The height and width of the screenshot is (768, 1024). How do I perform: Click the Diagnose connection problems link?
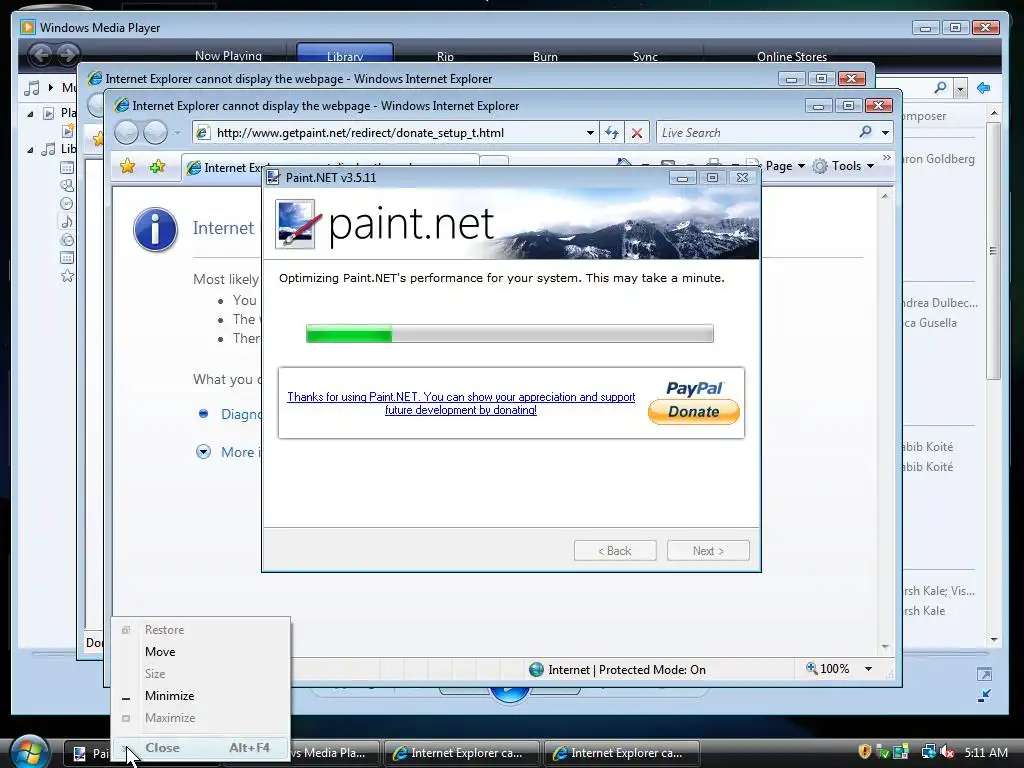[x=241, y=414]
